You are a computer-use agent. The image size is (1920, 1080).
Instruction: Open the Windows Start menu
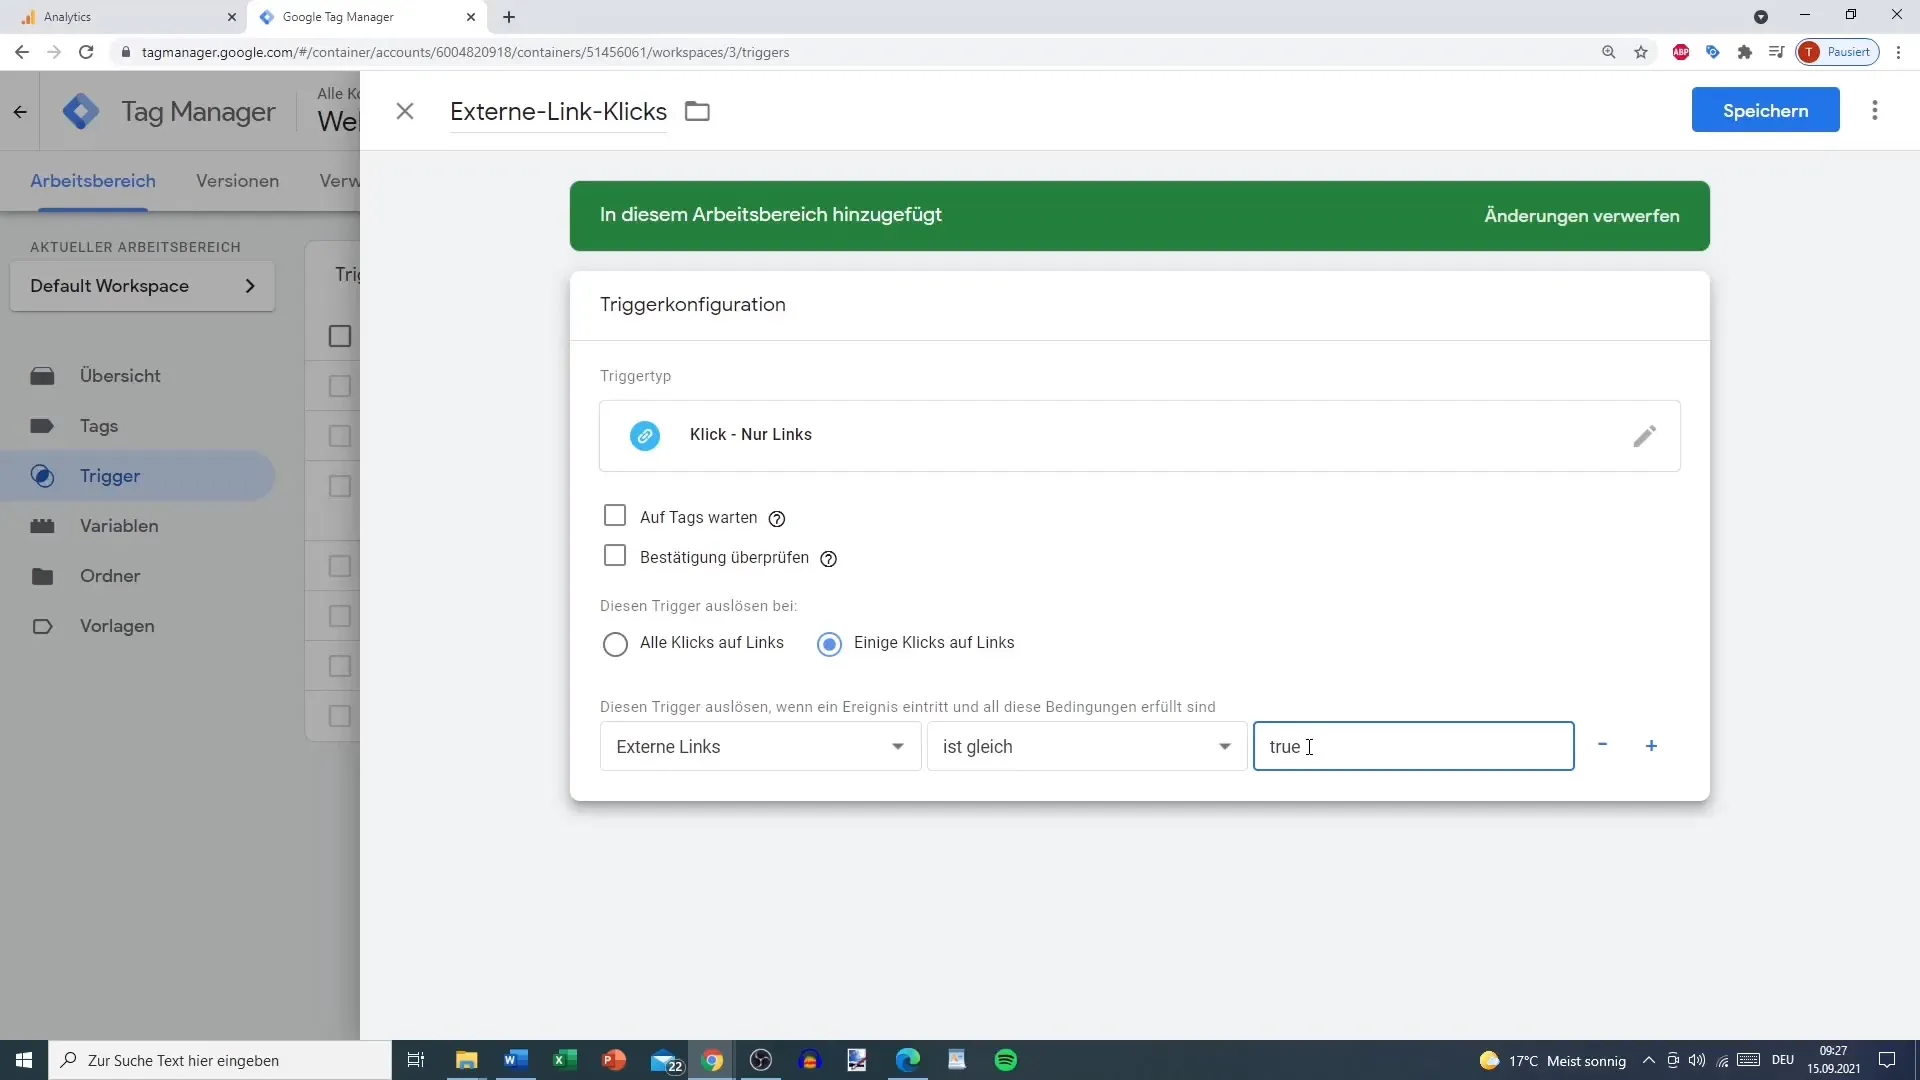(x=24, y=1060)
